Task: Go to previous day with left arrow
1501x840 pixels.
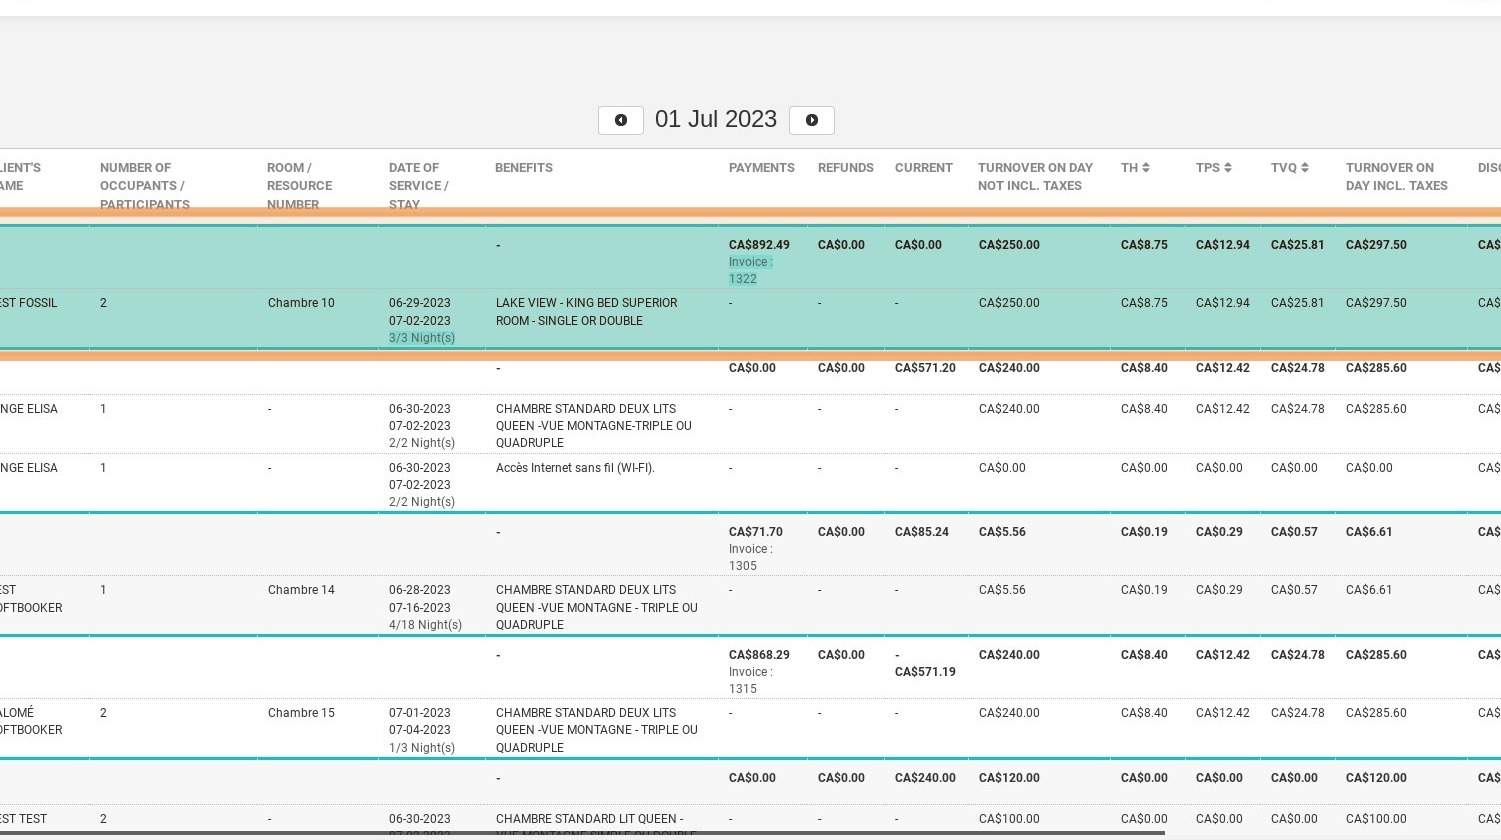Action: [x=620, y=120]
